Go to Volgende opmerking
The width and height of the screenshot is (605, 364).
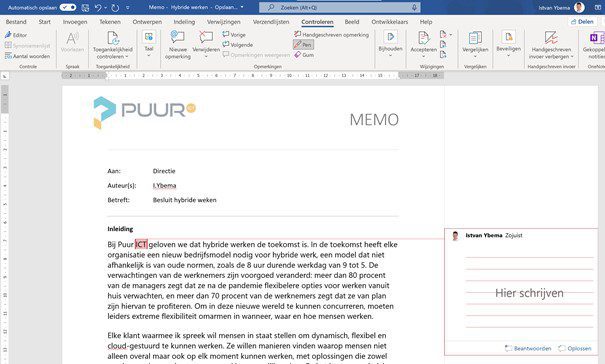click(x=238, y=45)
